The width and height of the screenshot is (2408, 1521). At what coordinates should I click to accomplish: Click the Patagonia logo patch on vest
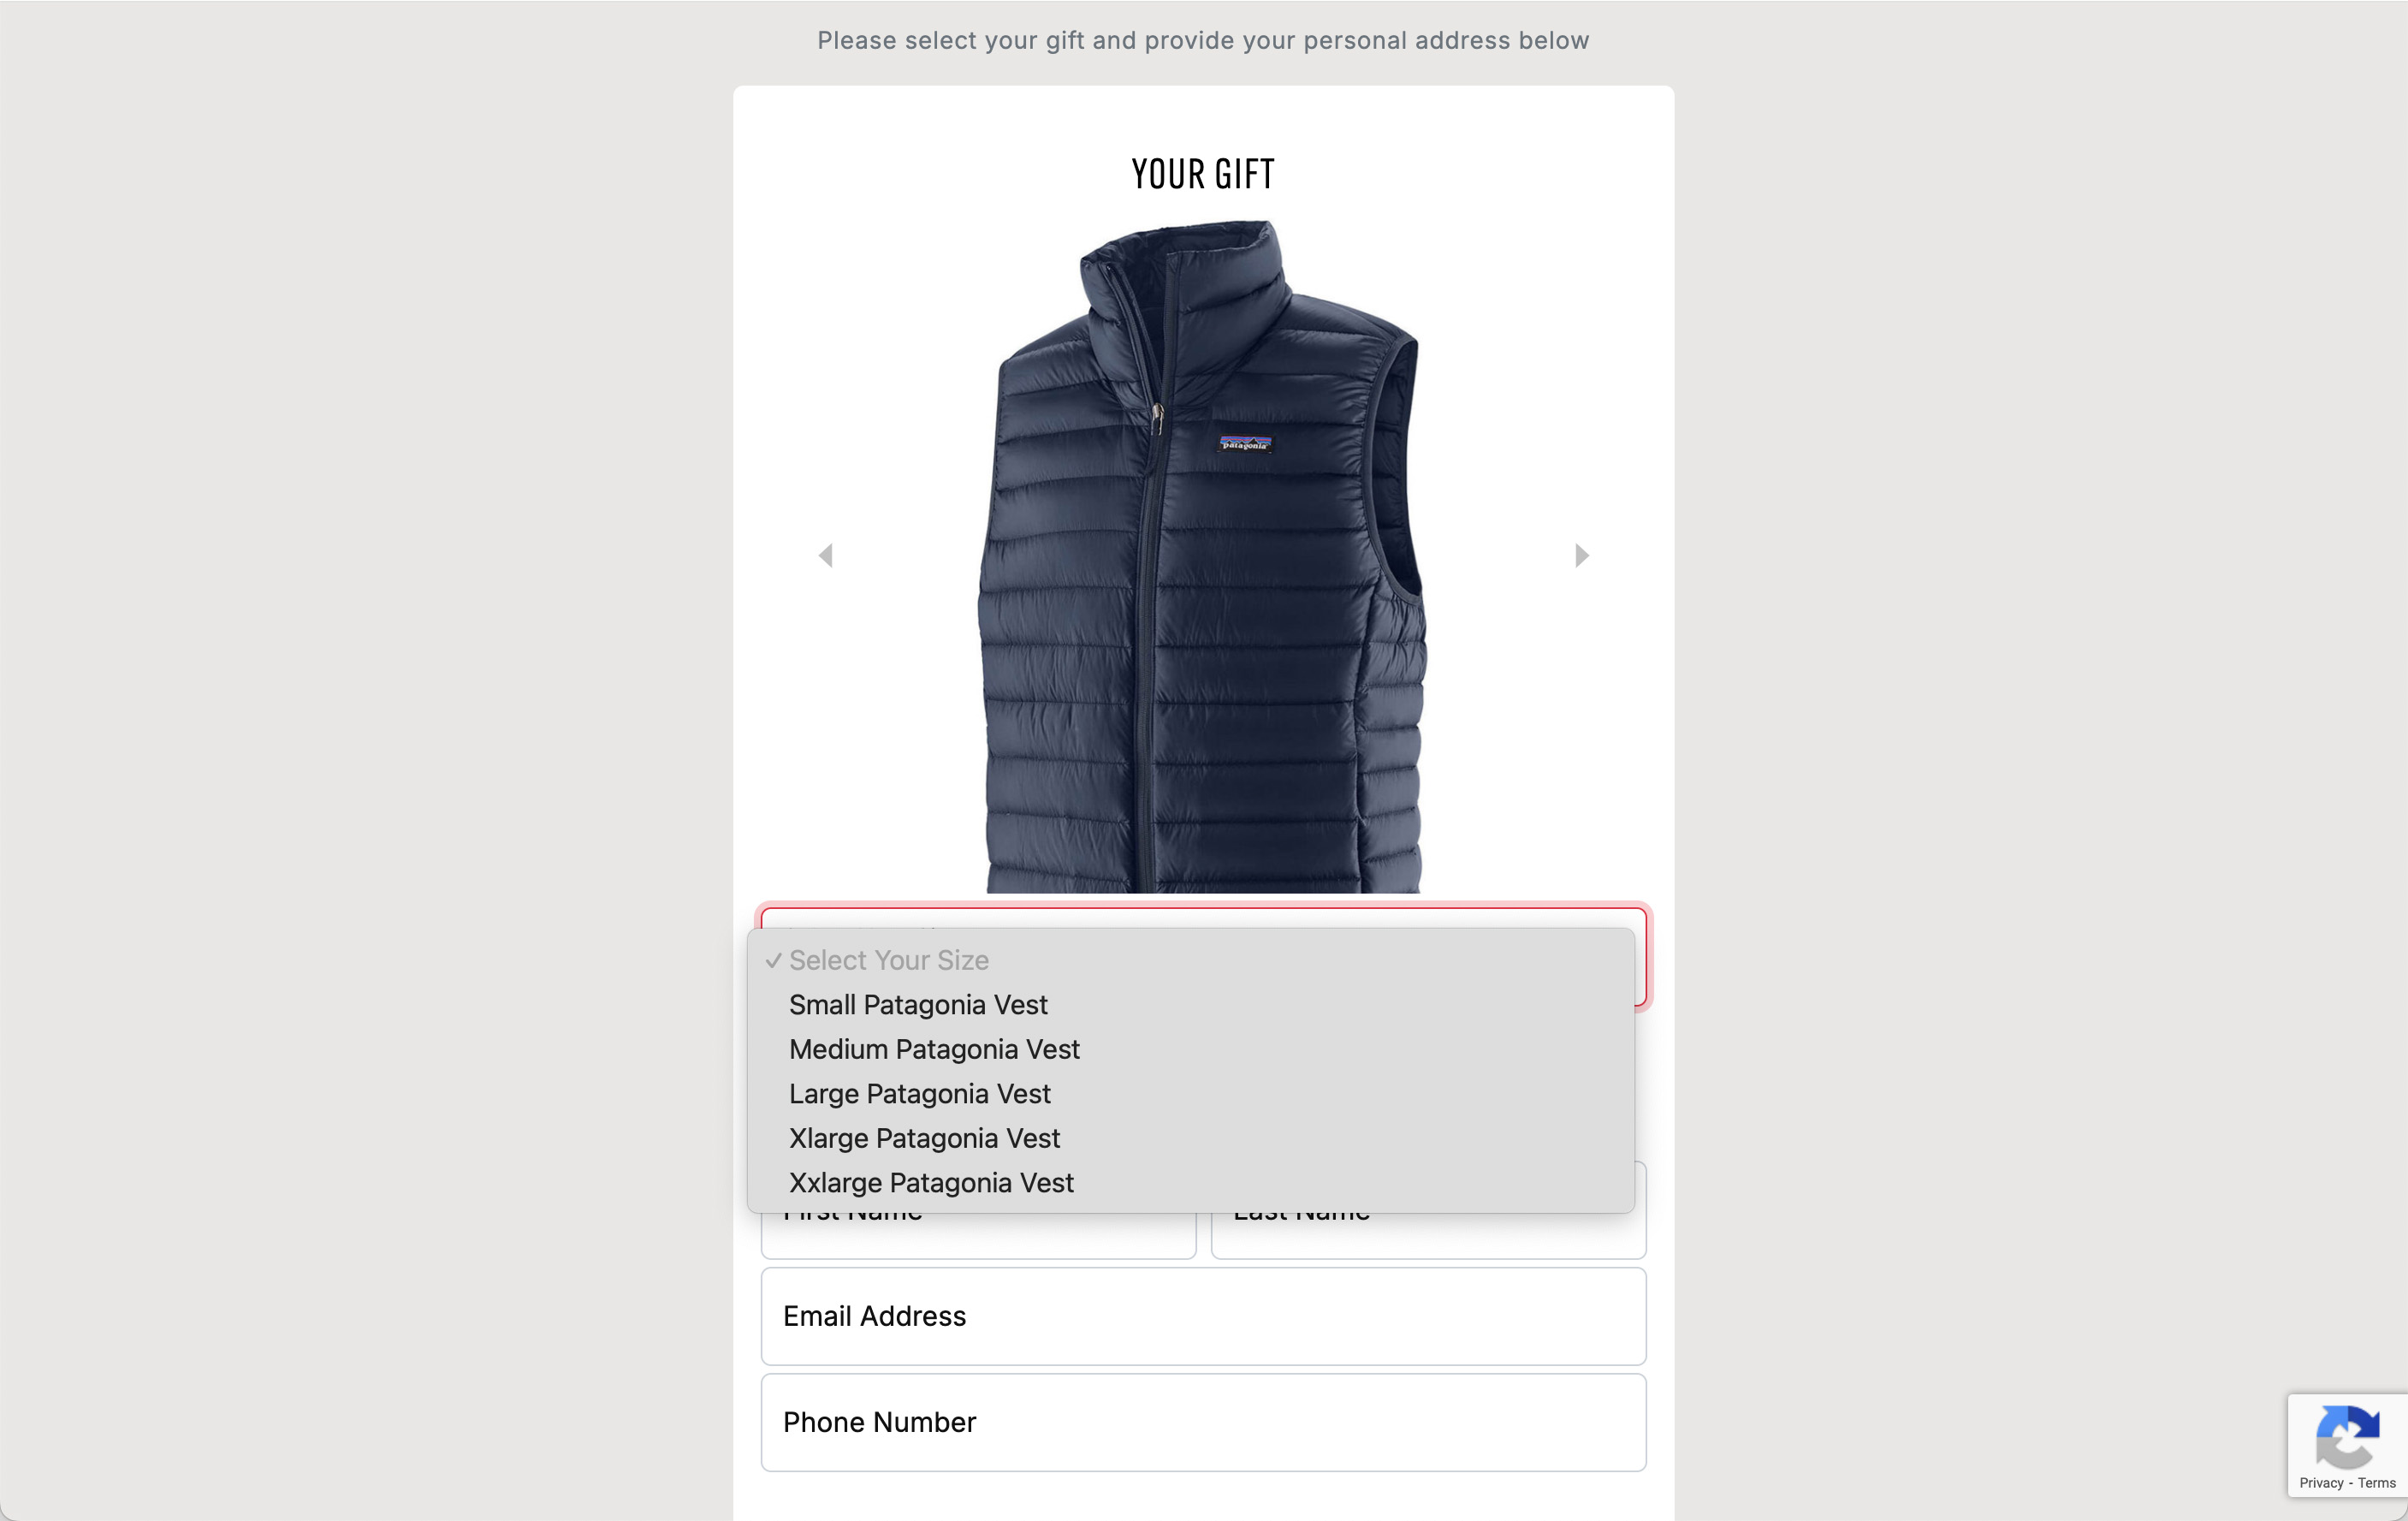coord(1244,444)
